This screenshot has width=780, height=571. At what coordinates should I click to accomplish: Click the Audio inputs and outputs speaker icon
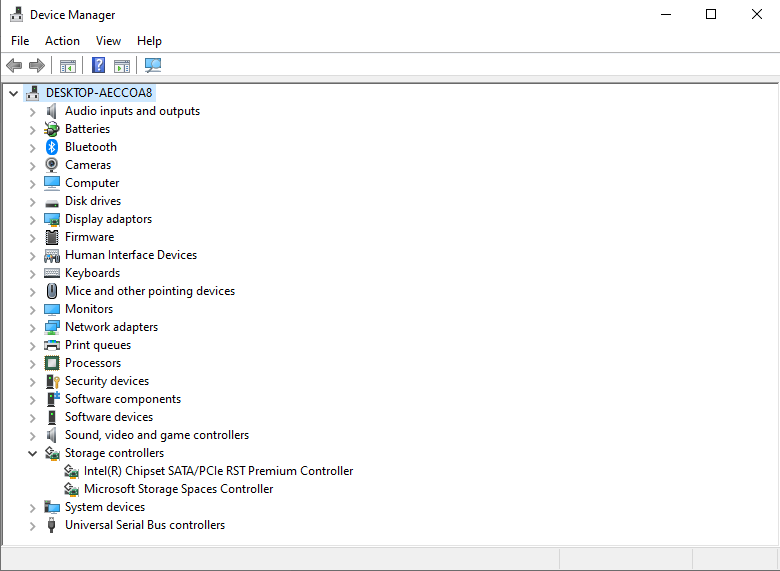pos(52,111)
